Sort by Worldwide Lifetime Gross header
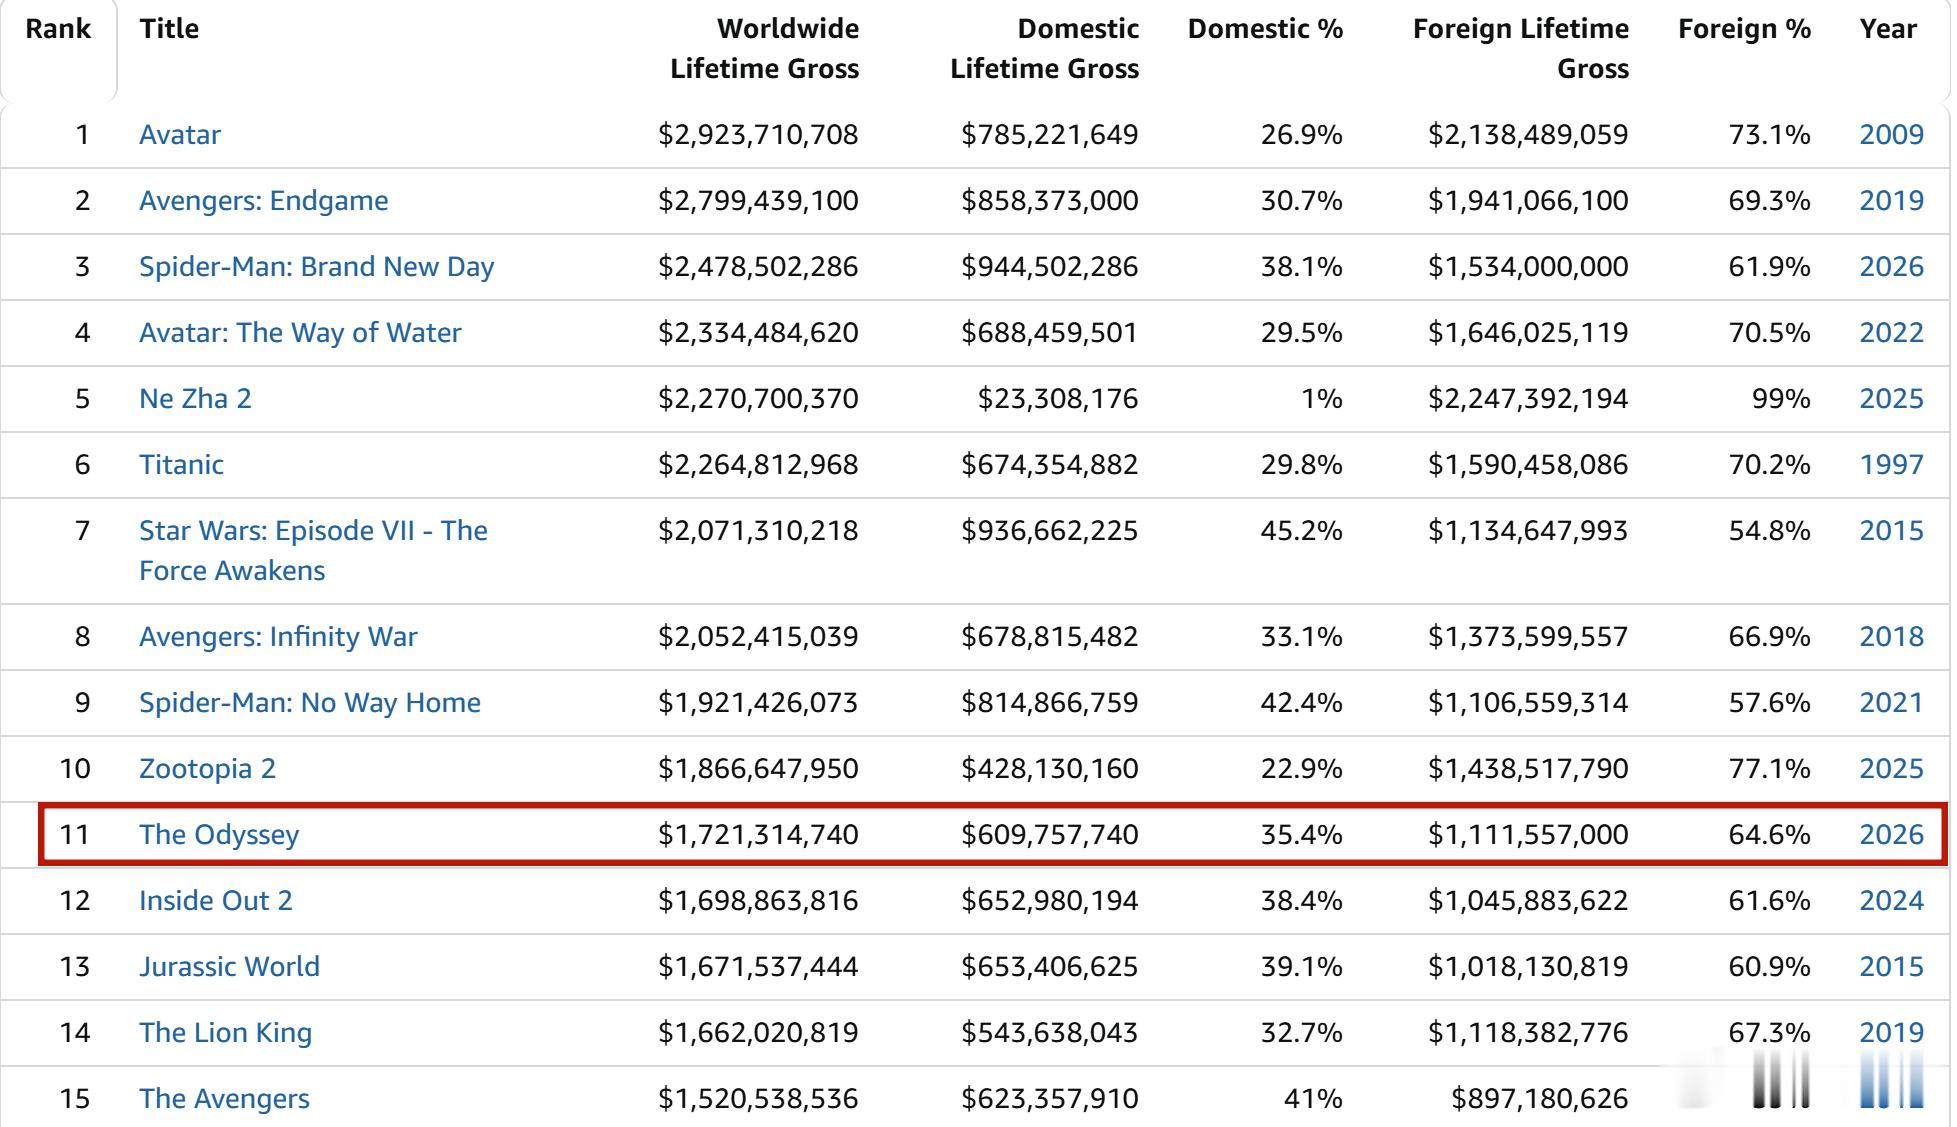The image size is (1957, 1127). pyautogui.click(x=765, y=48)
